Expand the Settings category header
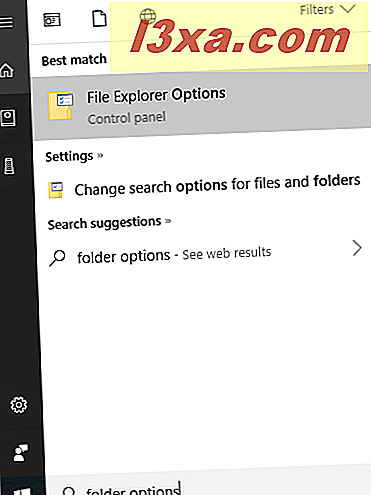The width and height of the screenshot is (371, 495). click(74, 156)
